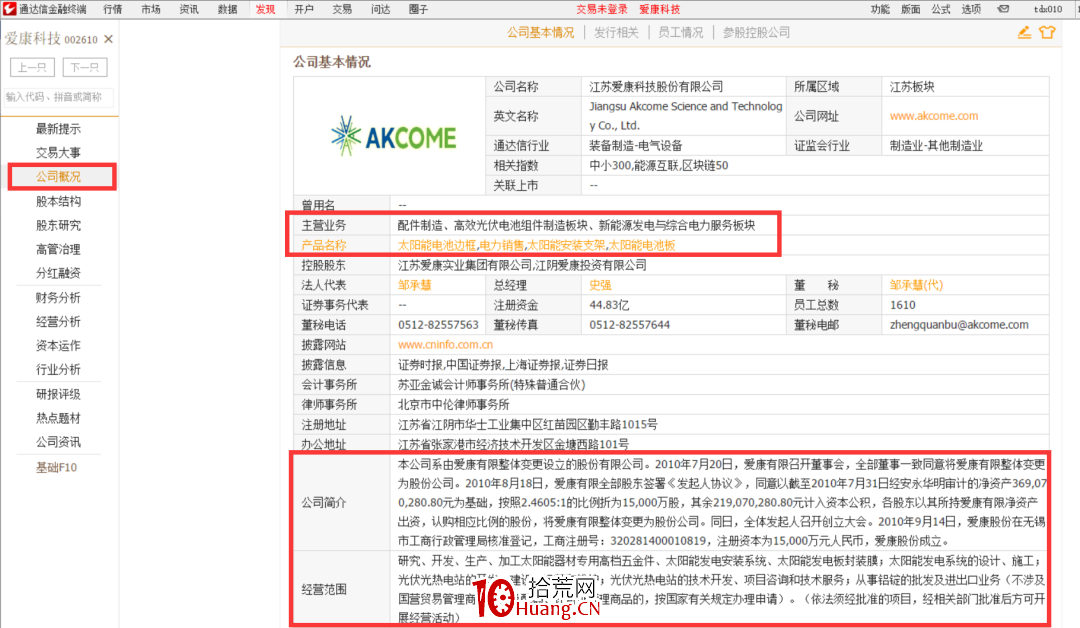Select 热点题材 in the sidebar
Image resolution: width=1080 pixels, height=628 pixels.
[59, 418]
